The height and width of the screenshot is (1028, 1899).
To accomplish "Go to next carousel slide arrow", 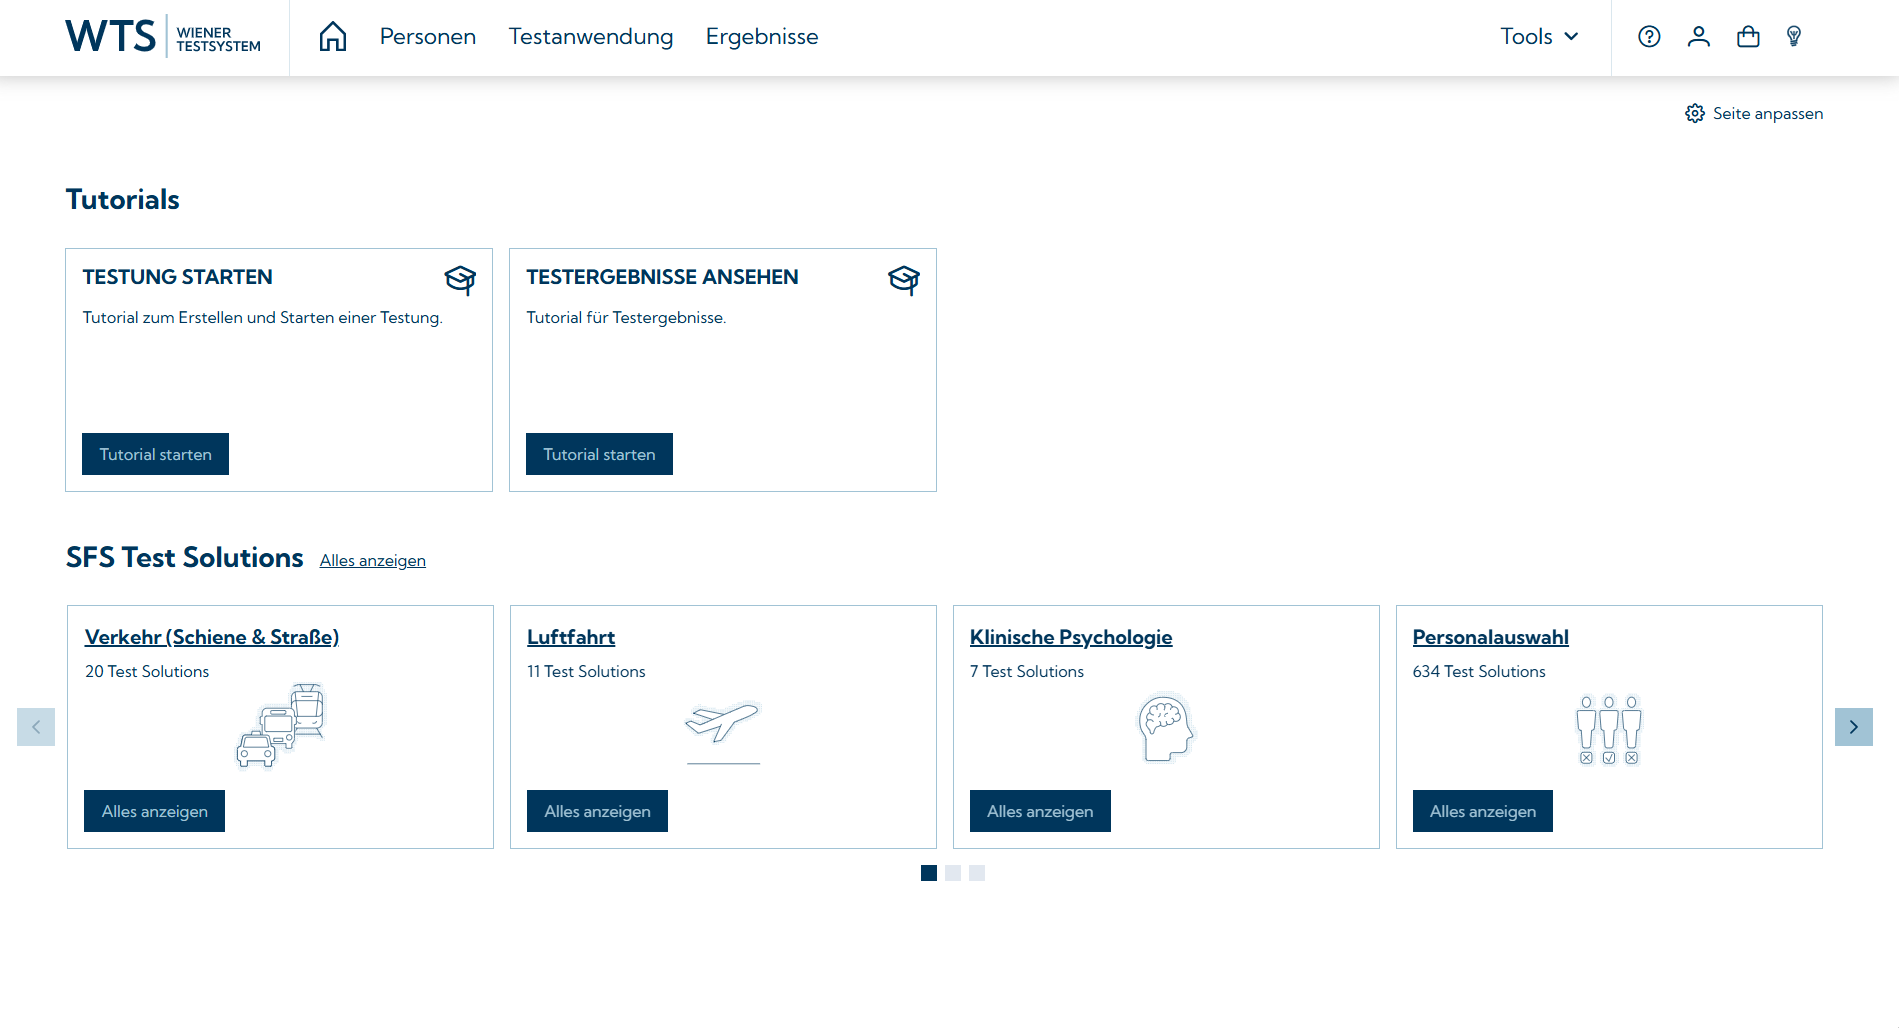I will click(1854, 727).
